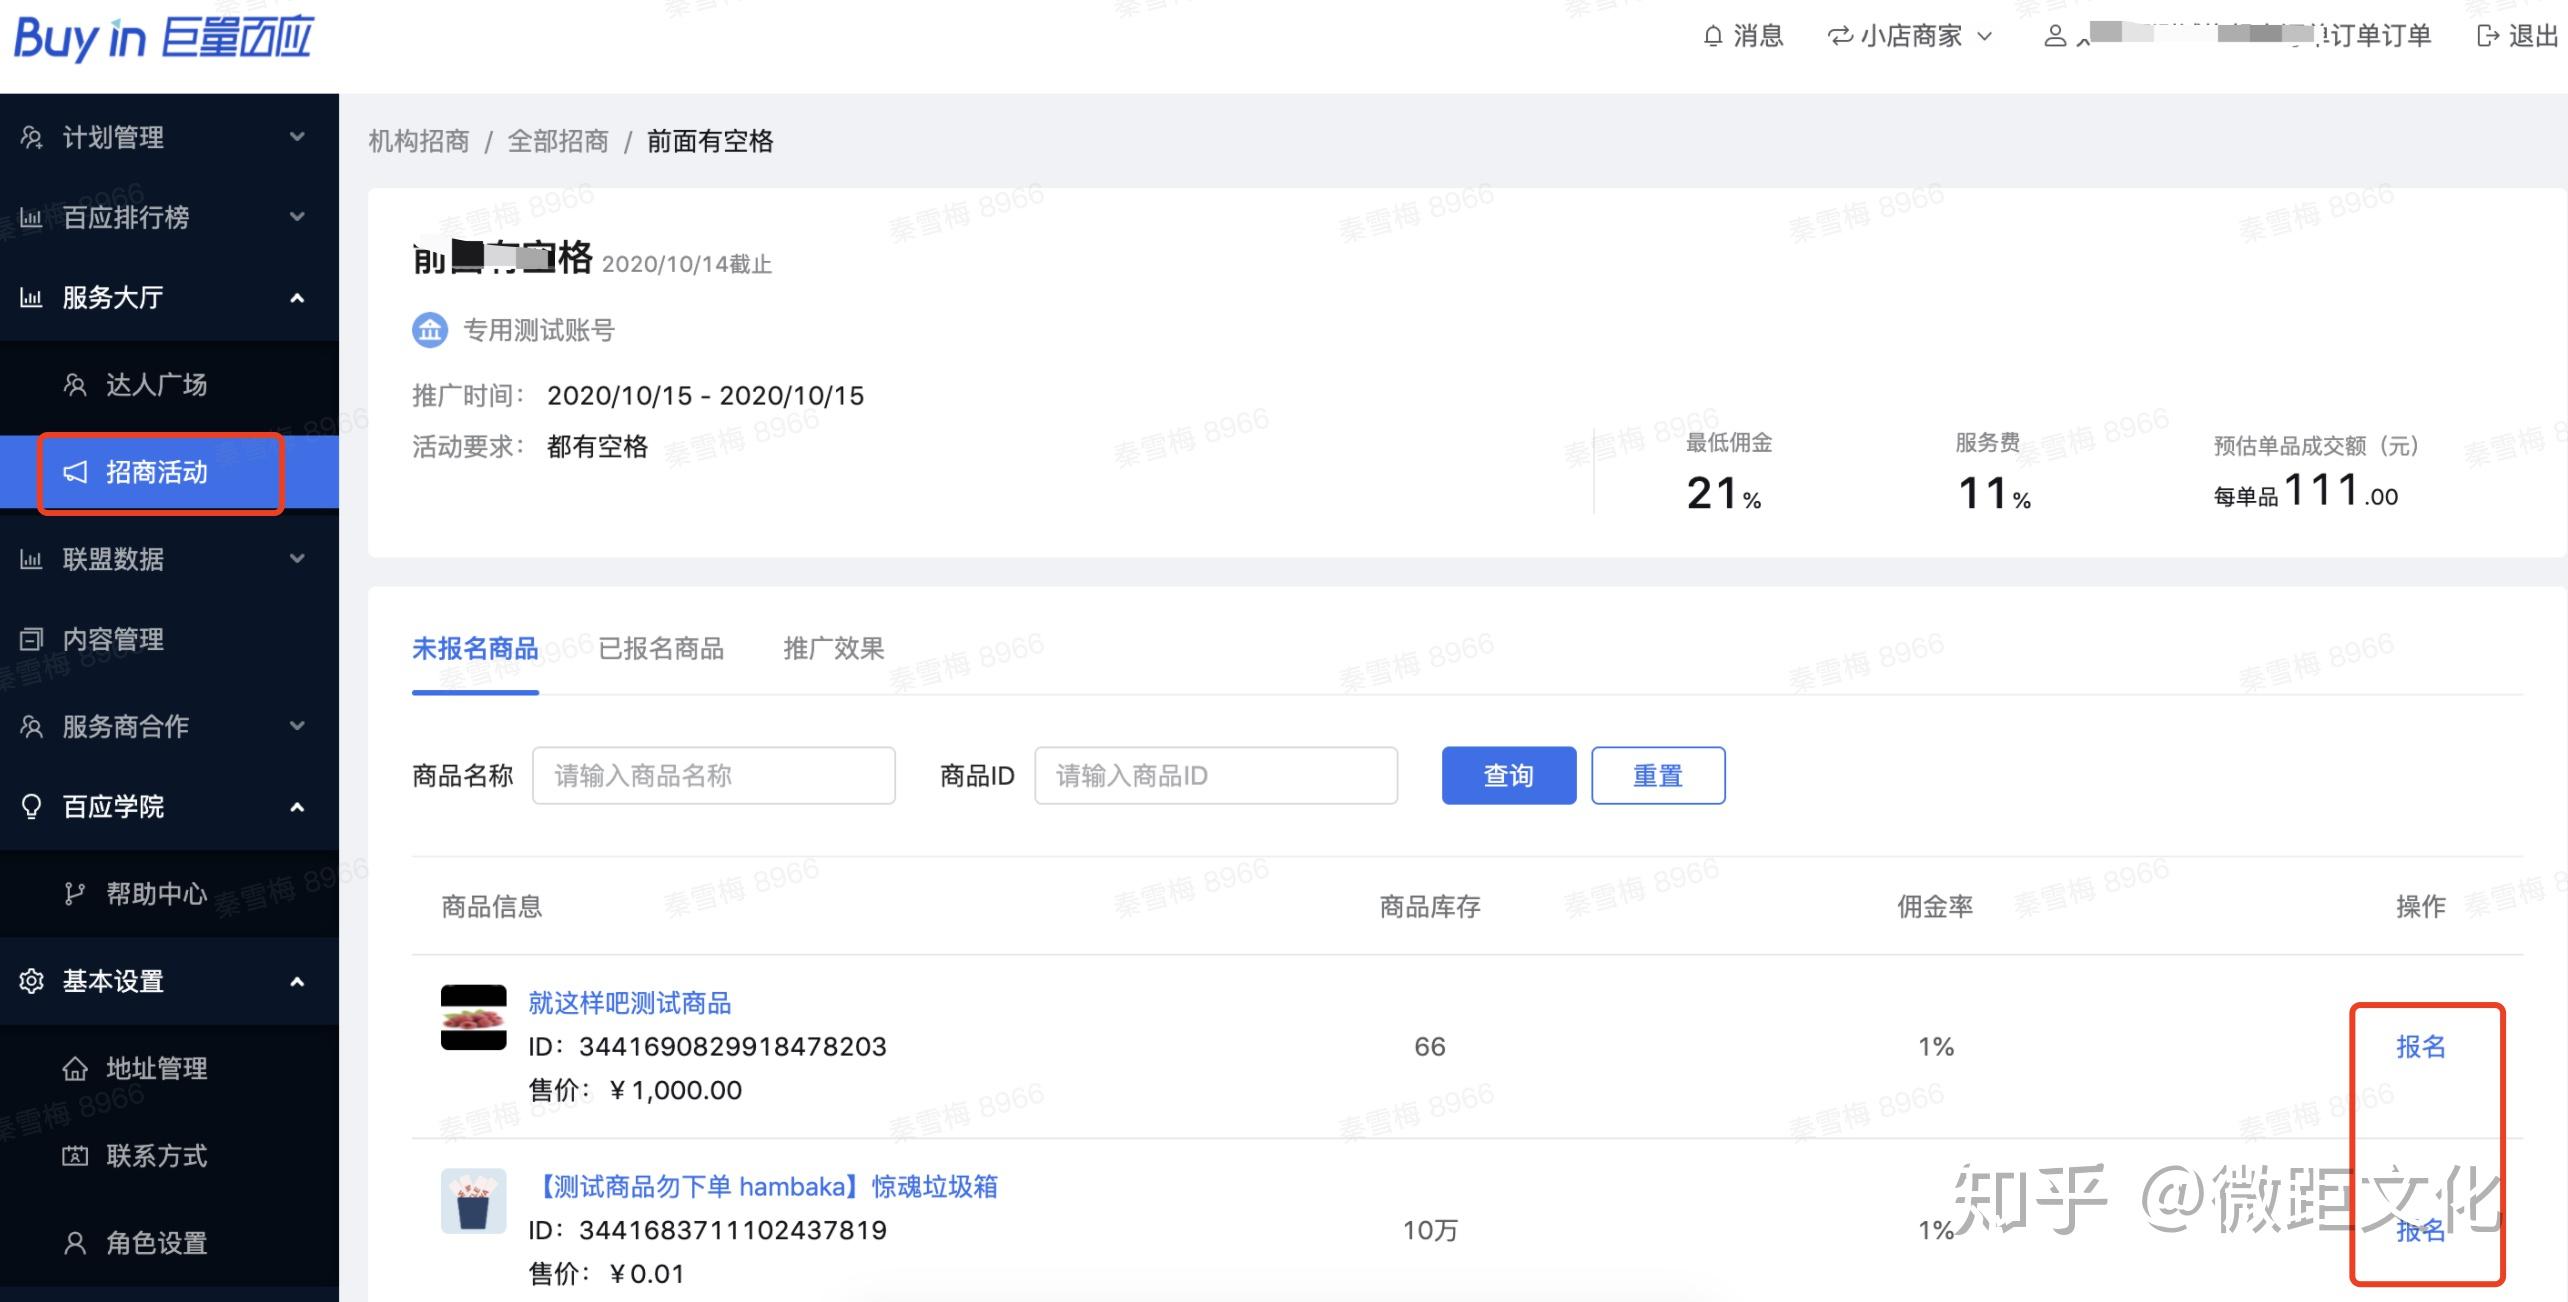Expand the 百应排行榜 sidebar menu

coord(297,217)
